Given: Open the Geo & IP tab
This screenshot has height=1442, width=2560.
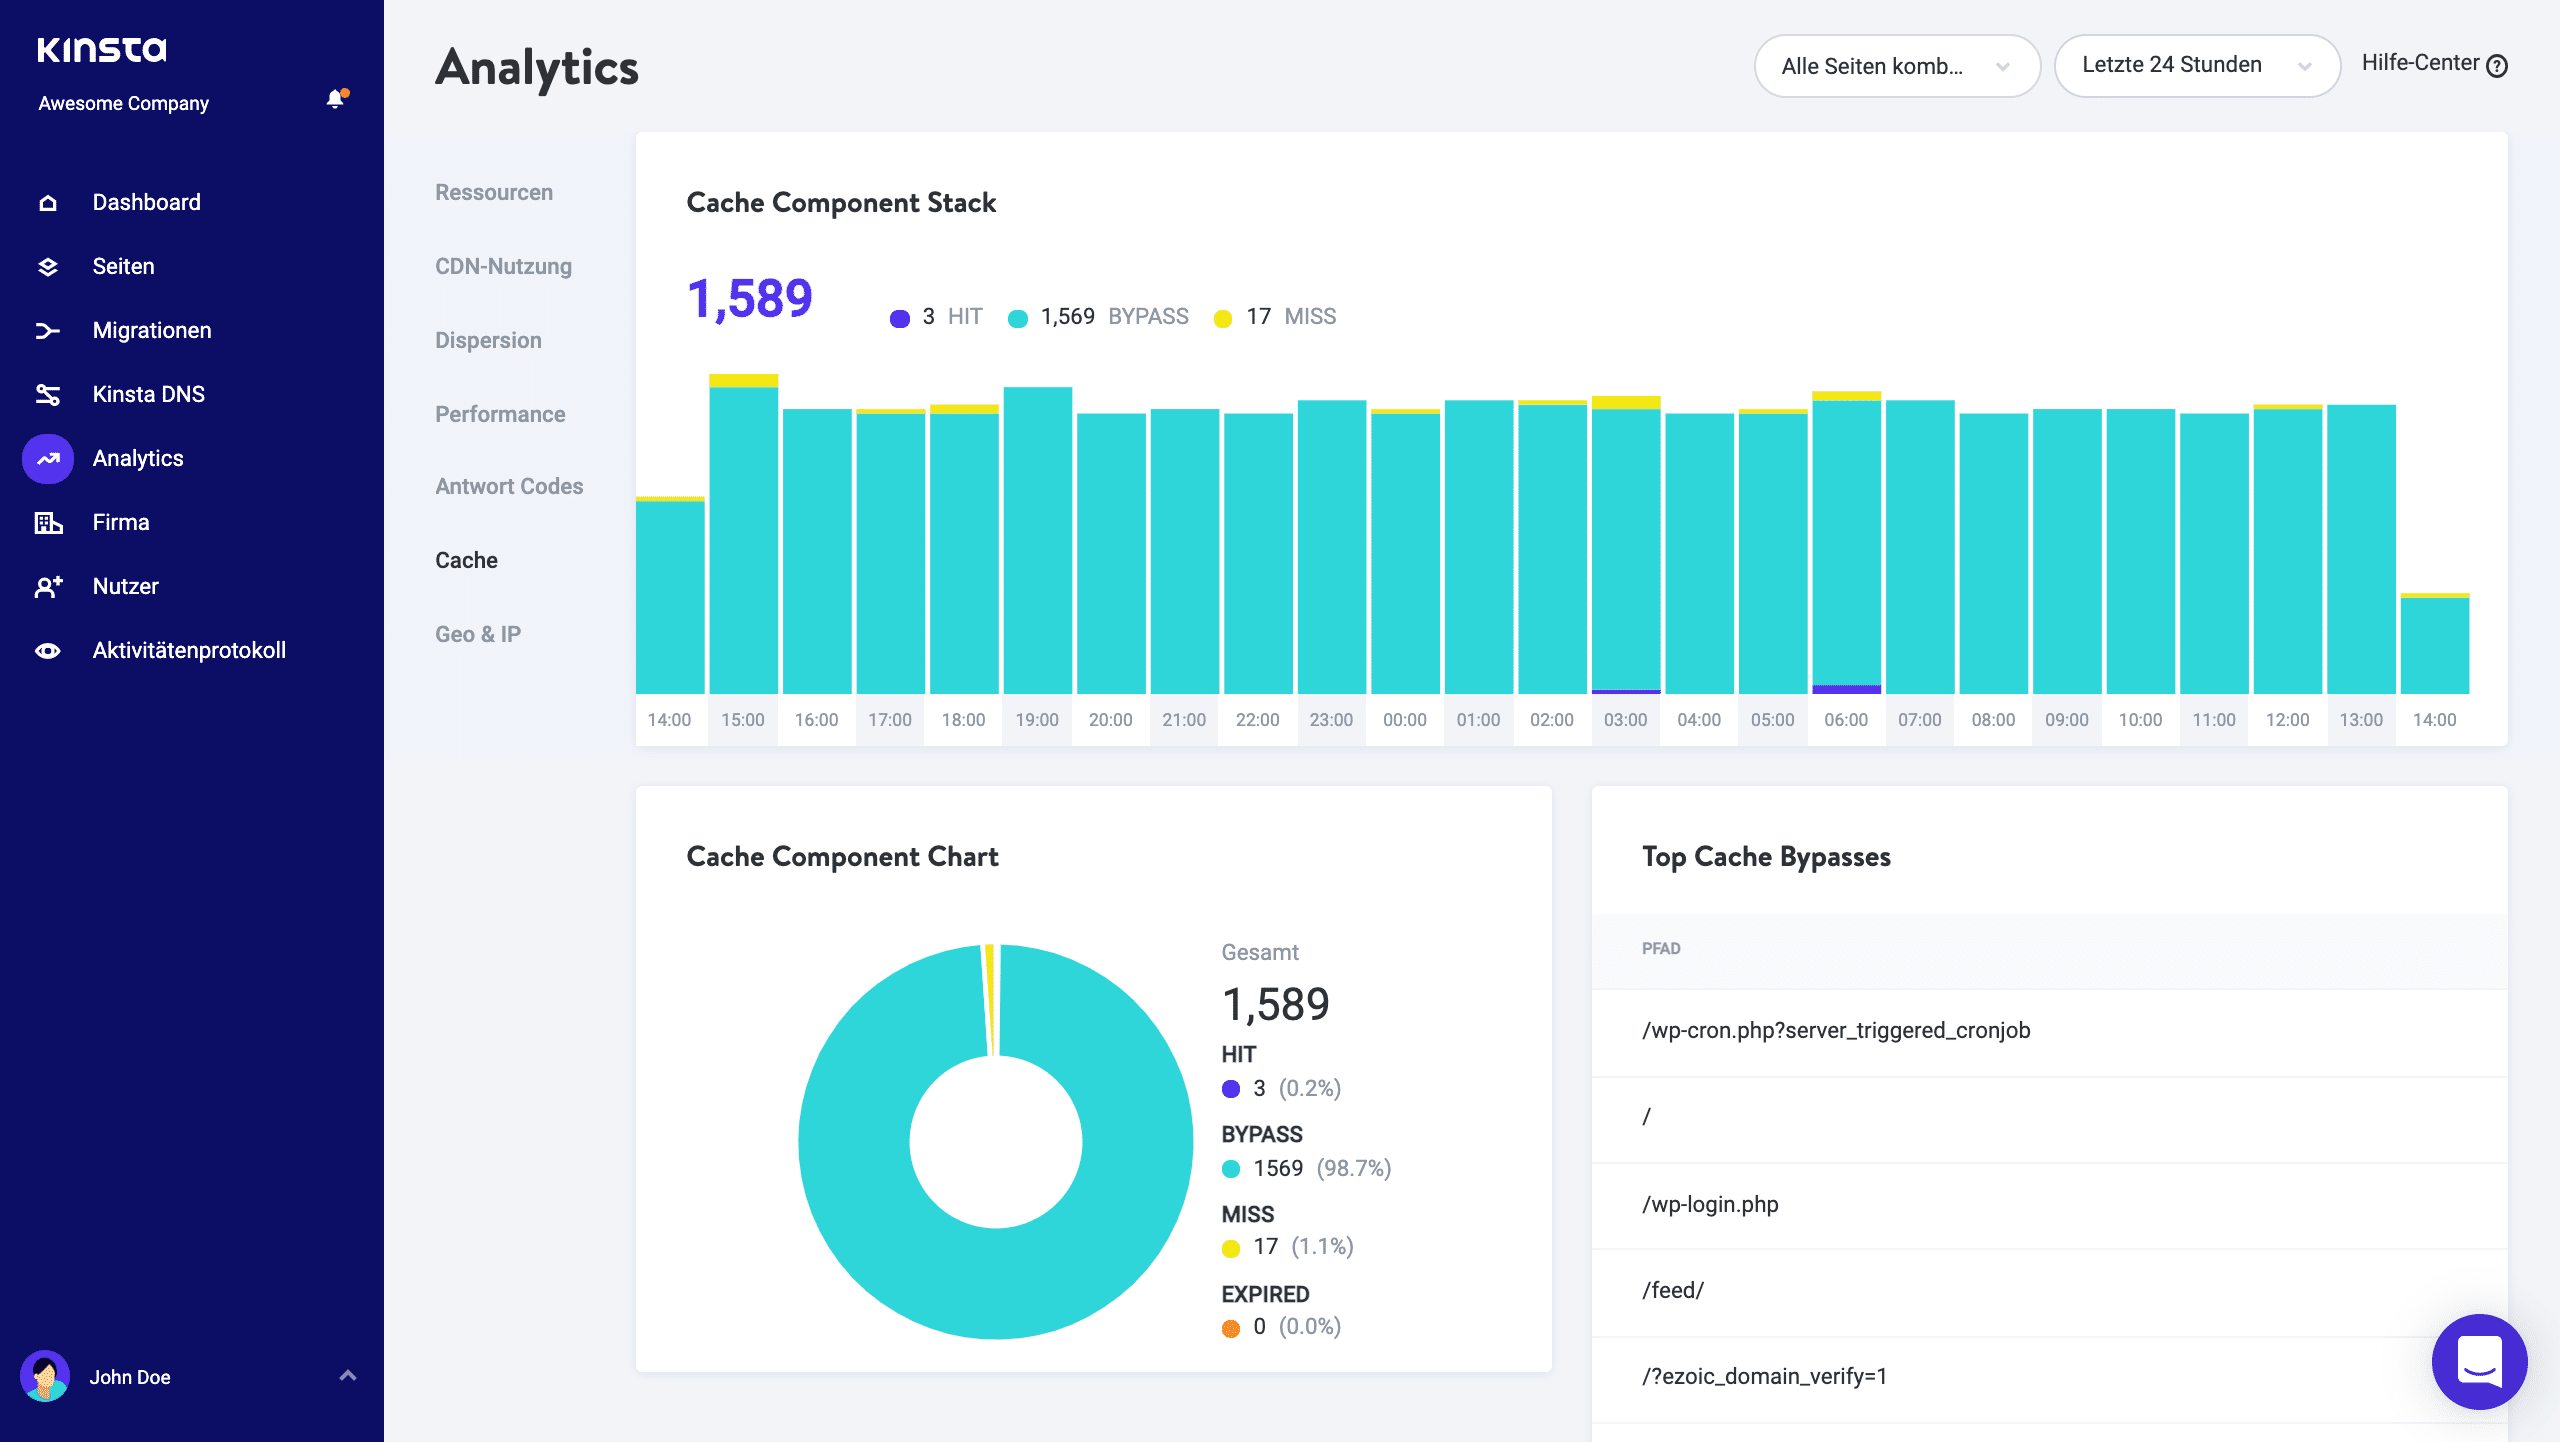Looking at the screenshot, I should [478, 633].
